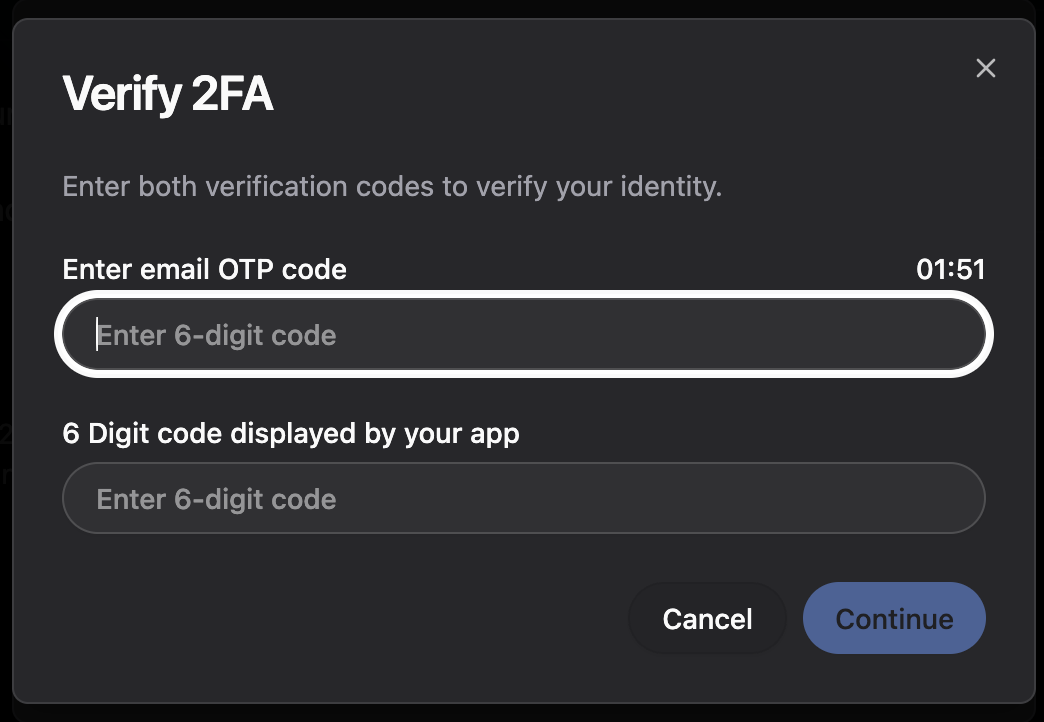
Task: Dismiss verification using the Cancel button
Action: pyautogui.click(x=707, y=618)
